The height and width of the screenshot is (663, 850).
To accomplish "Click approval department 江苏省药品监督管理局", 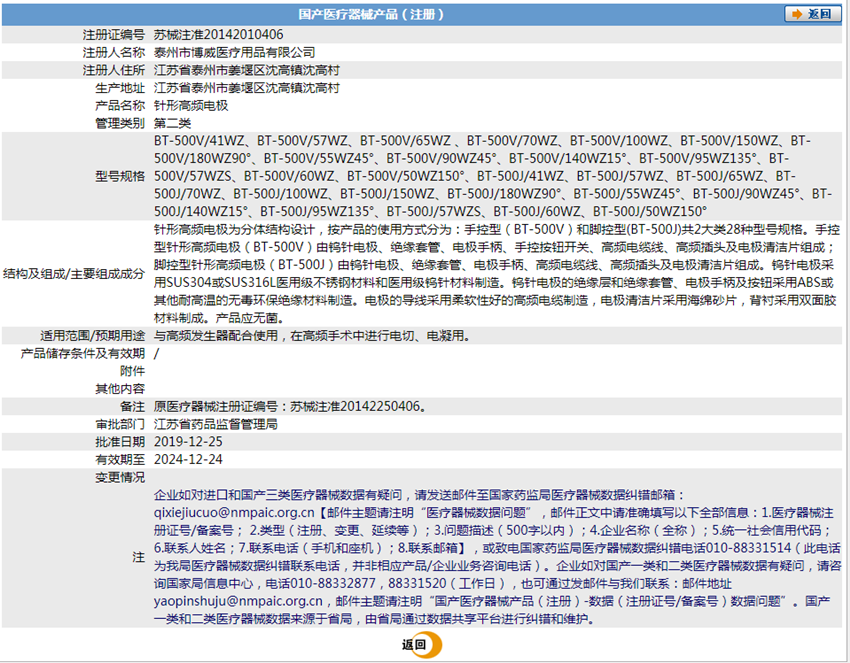I will (215, 424).
